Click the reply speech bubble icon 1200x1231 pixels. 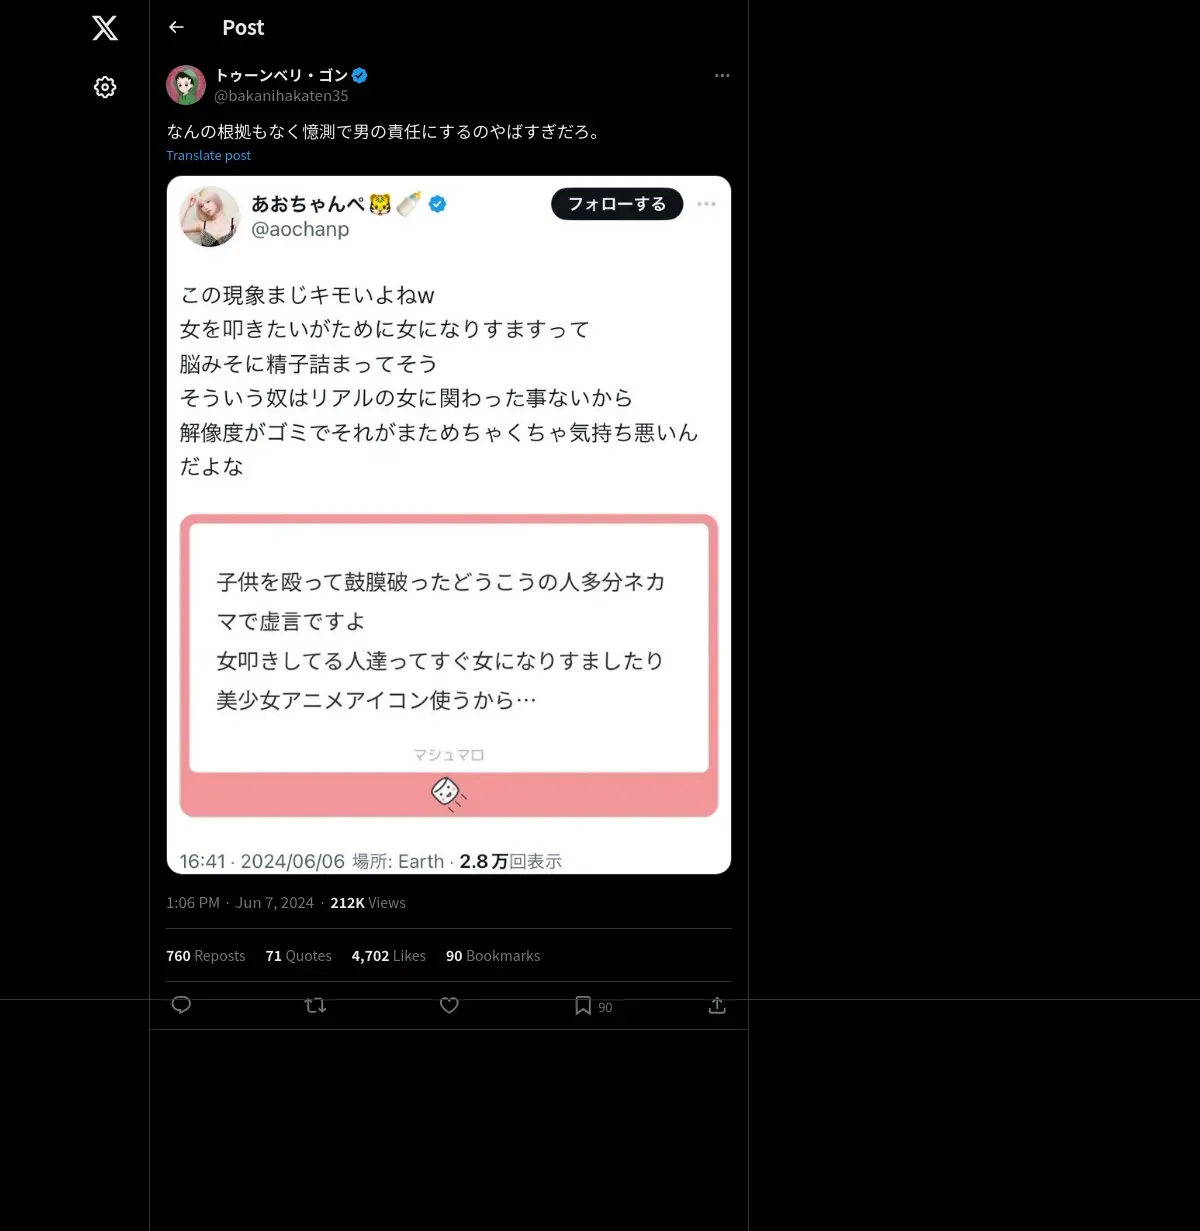181,1005
